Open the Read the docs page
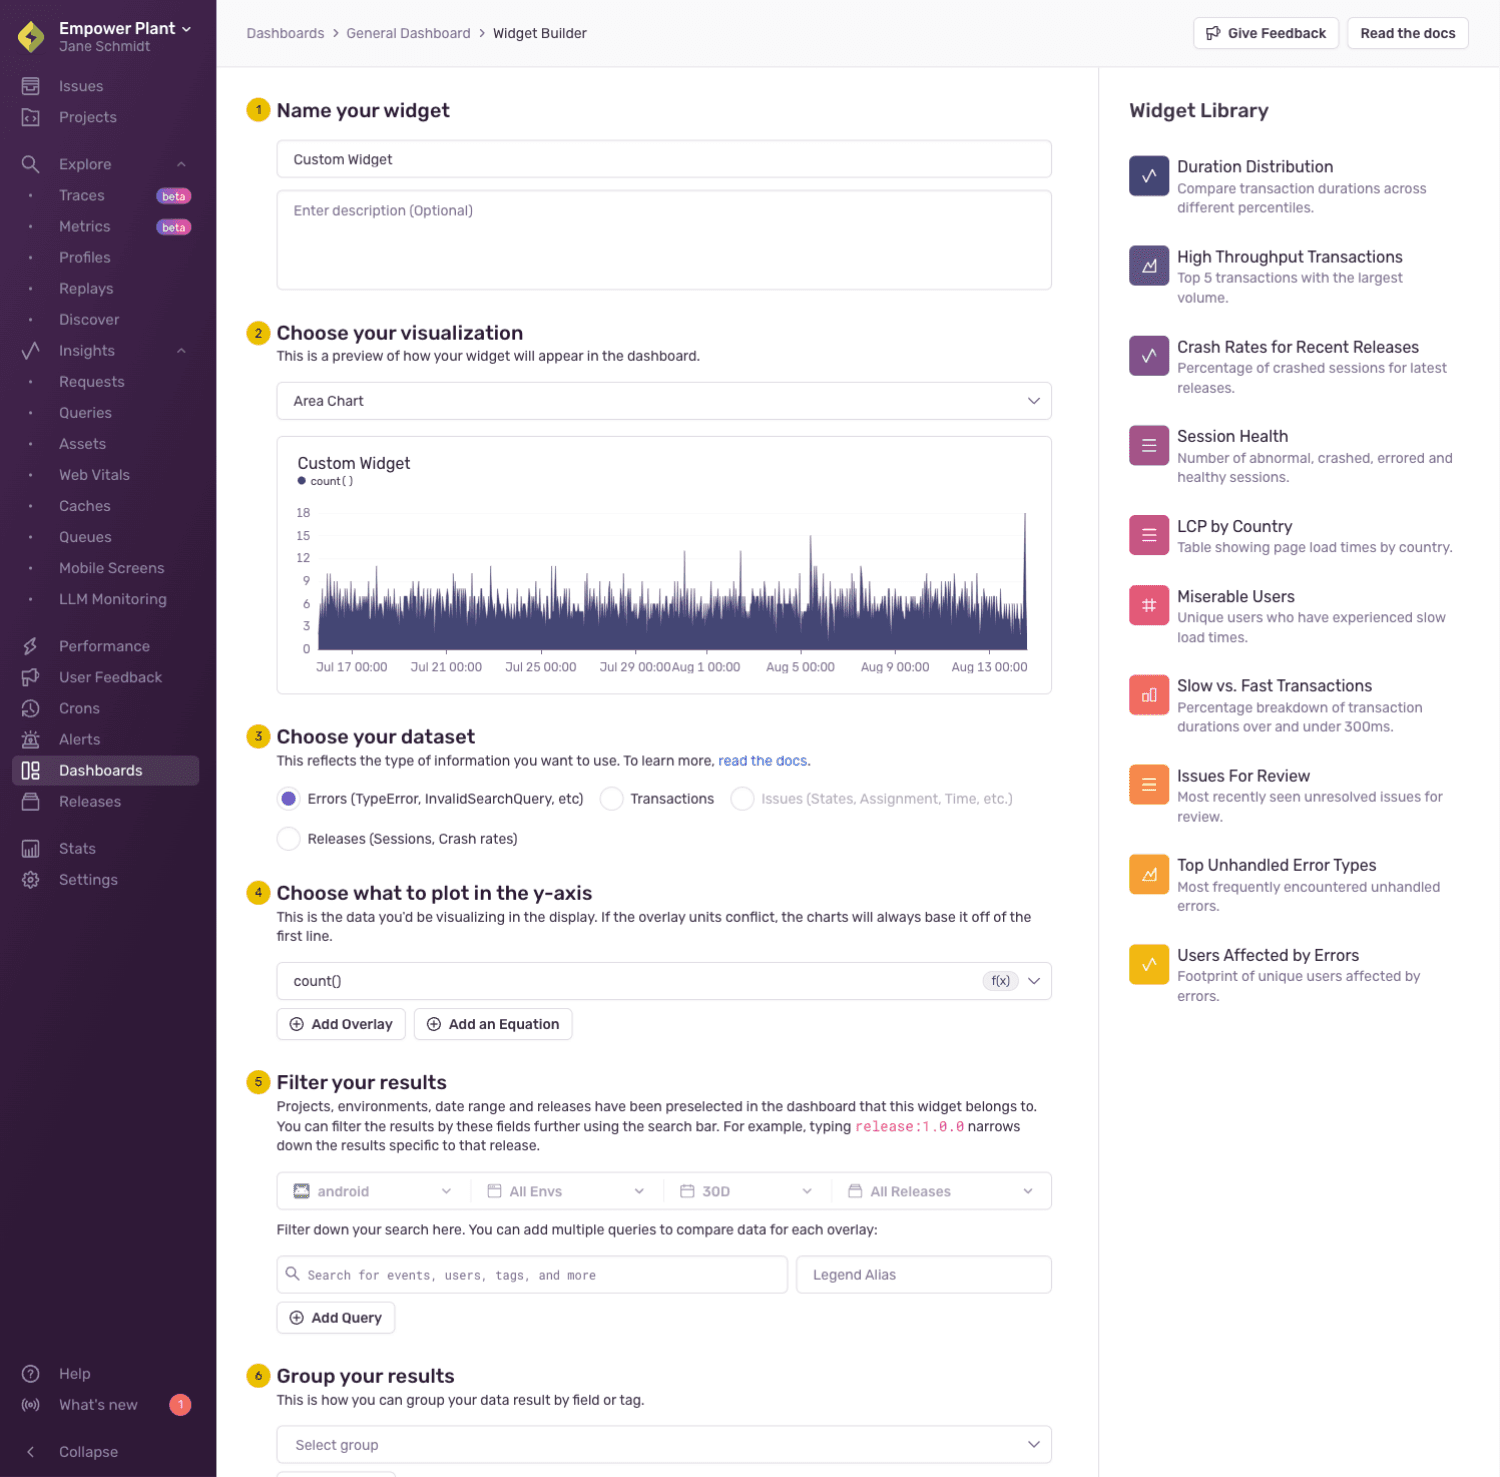The height and width of the screenshot is (1477, 1500). point(1407,33)
